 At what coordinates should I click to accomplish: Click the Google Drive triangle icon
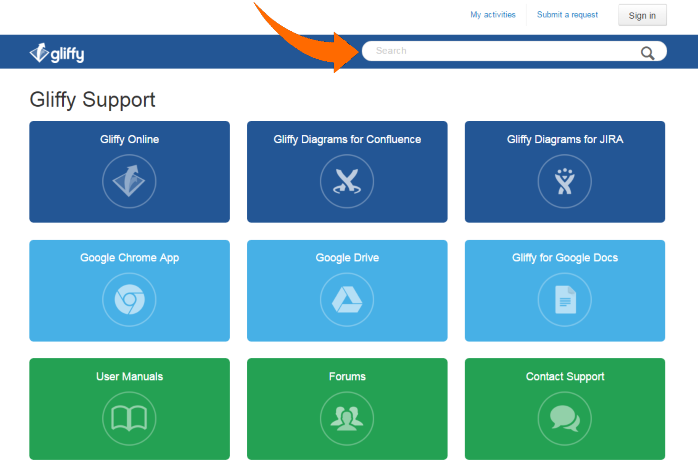347,300
